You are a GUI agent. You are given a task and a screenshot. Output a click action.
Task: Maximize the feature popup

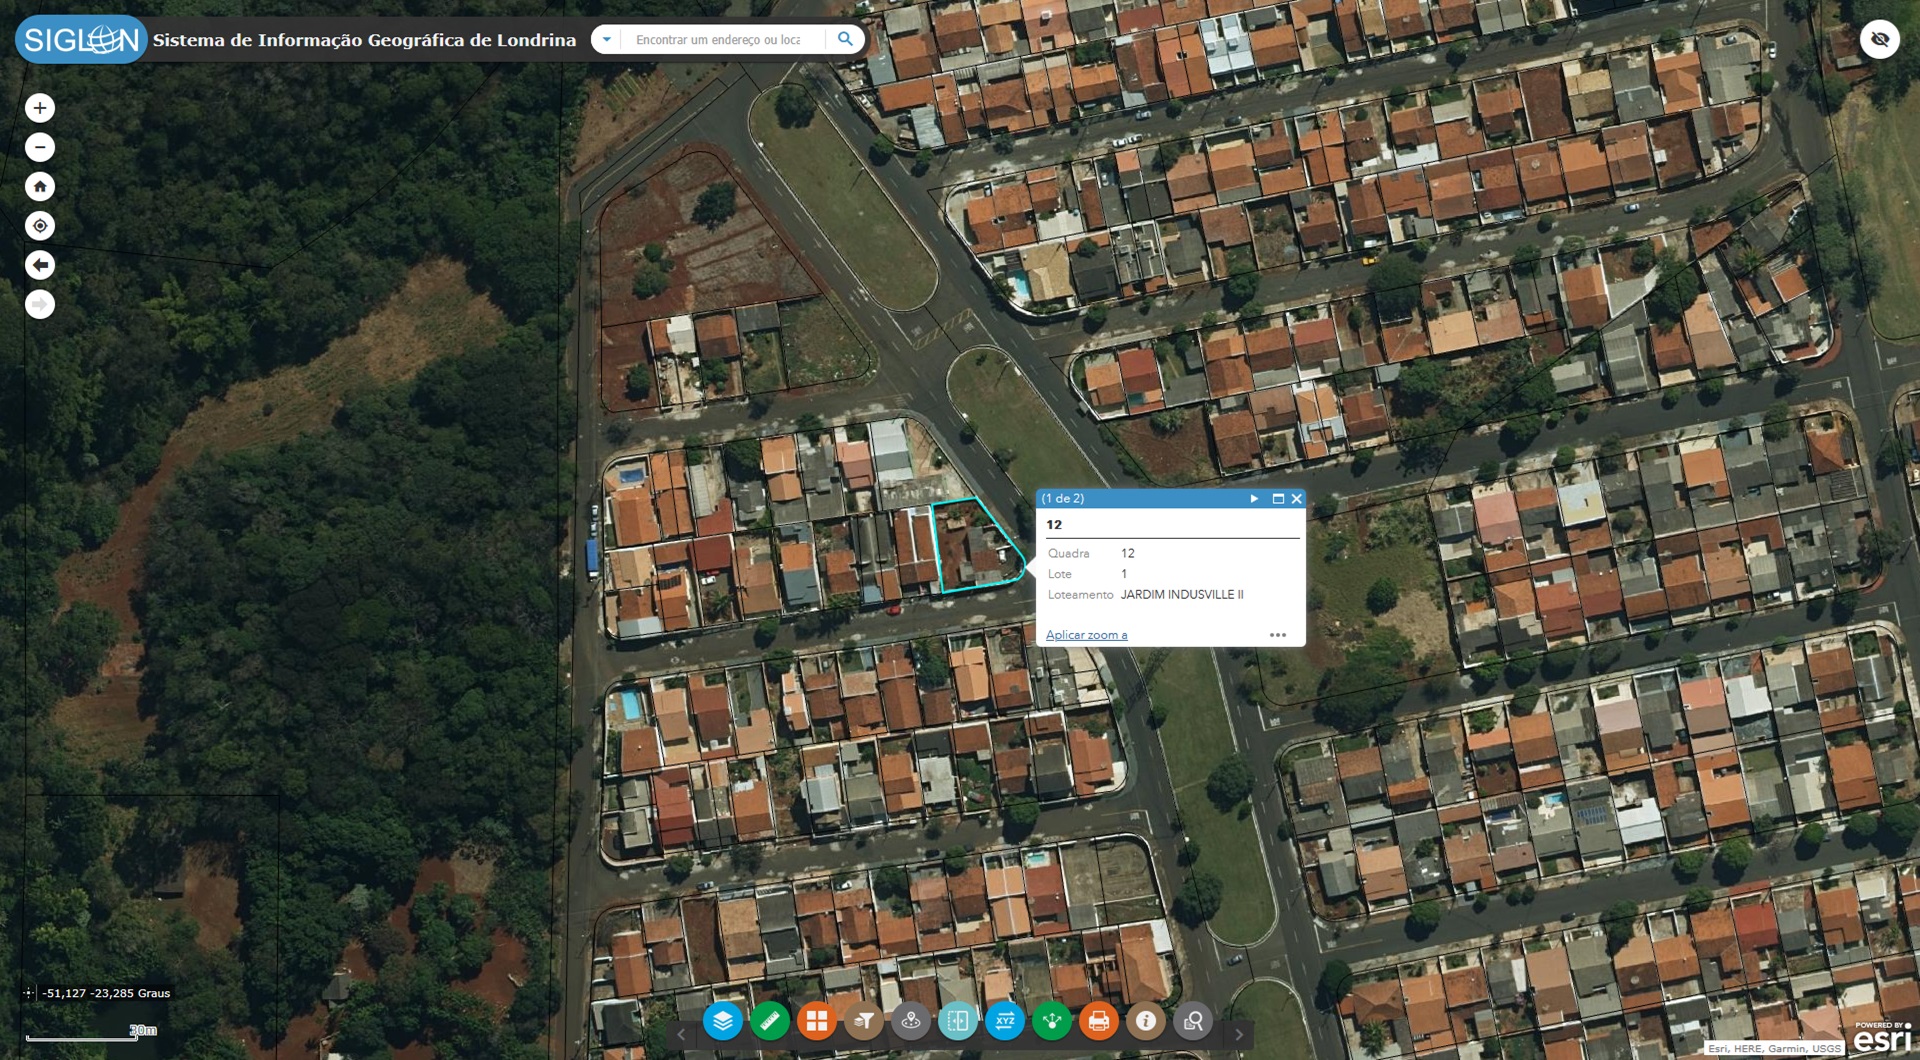(x=1277, y=498)
